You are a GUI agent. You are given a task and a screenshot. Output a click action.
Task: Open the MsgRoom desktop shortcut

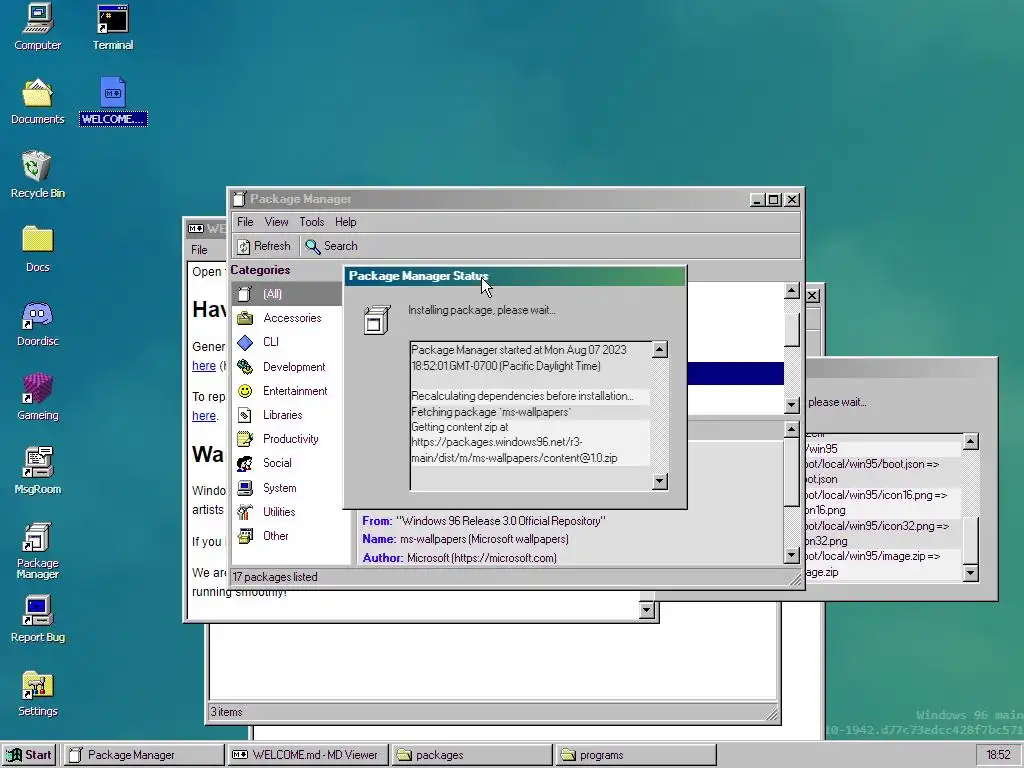[37, 471]
